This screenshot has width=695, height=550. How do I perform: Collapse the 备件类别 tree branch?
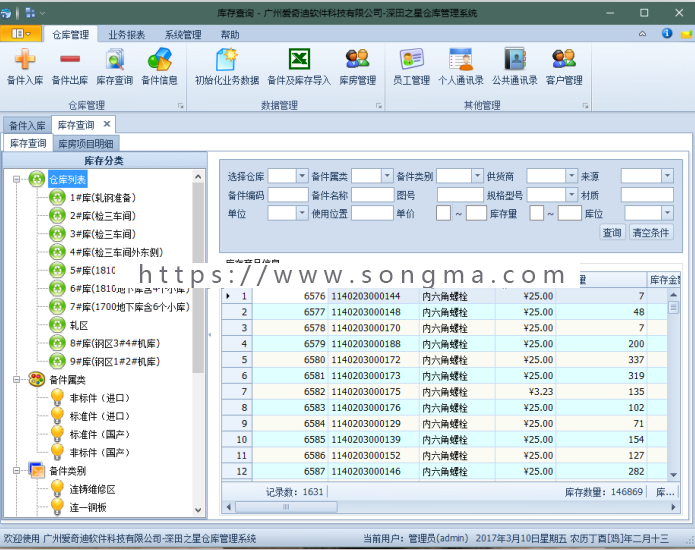16,471
